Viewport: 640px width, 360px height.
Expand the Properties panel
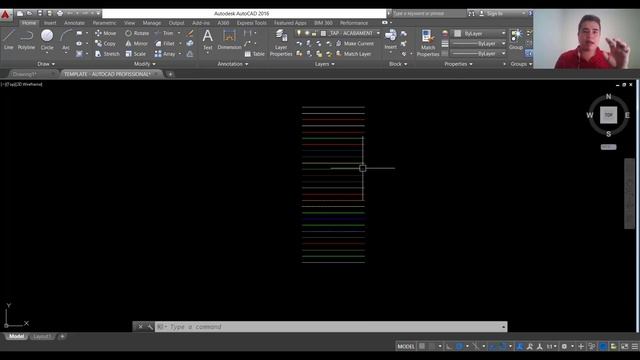click(x=458, y=64)
